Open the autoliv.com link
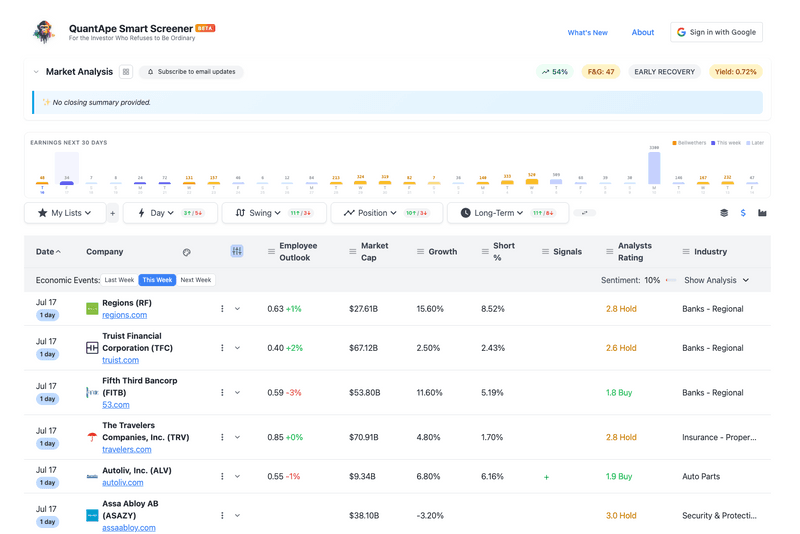The height and width of the screenshot is (534, 800). 122,482
